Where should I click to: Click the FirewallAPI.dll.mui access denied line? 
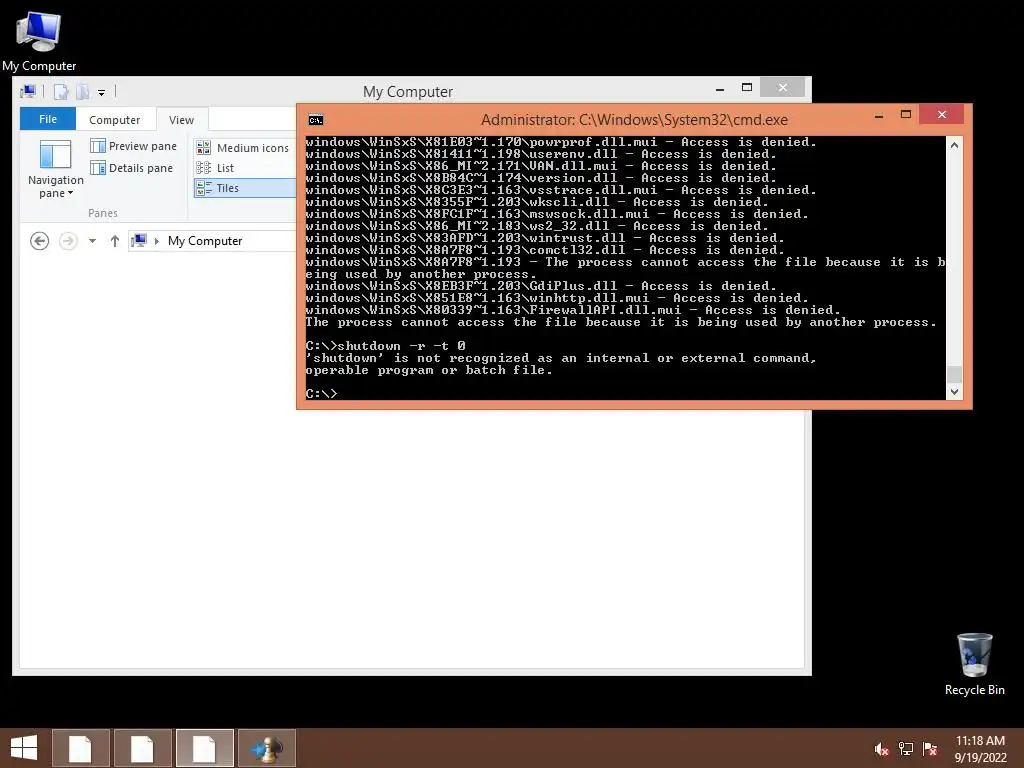click(573, 310)
